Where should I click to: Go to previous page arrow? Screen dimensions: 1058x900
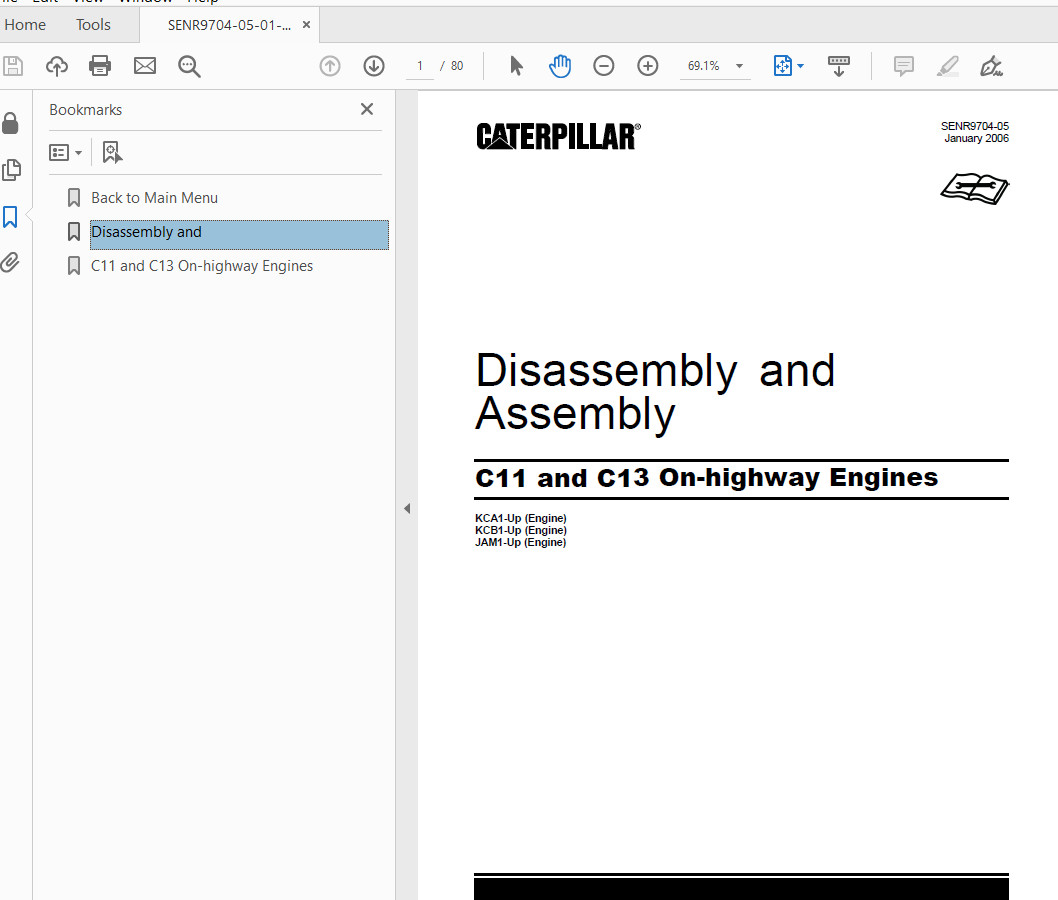point(330,66)
